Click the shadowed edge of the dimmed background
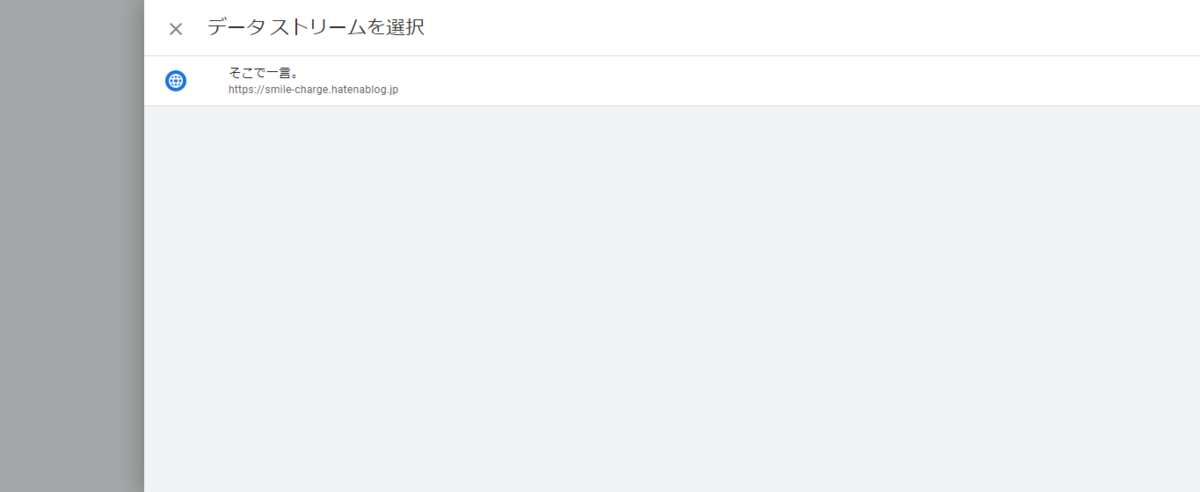The image size is (1200, 492). point(135,246)
